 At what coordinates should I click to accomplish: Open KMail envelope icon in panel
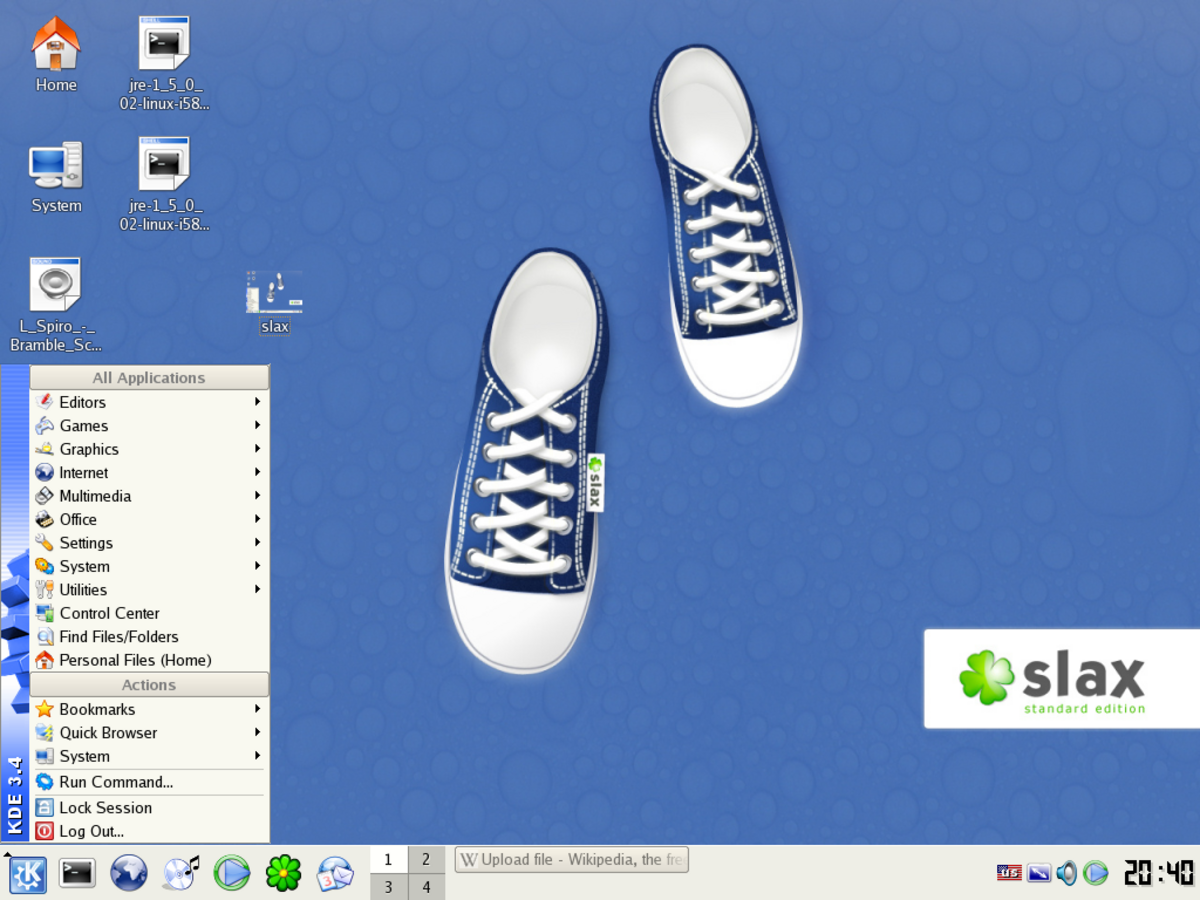coord(335,873)
